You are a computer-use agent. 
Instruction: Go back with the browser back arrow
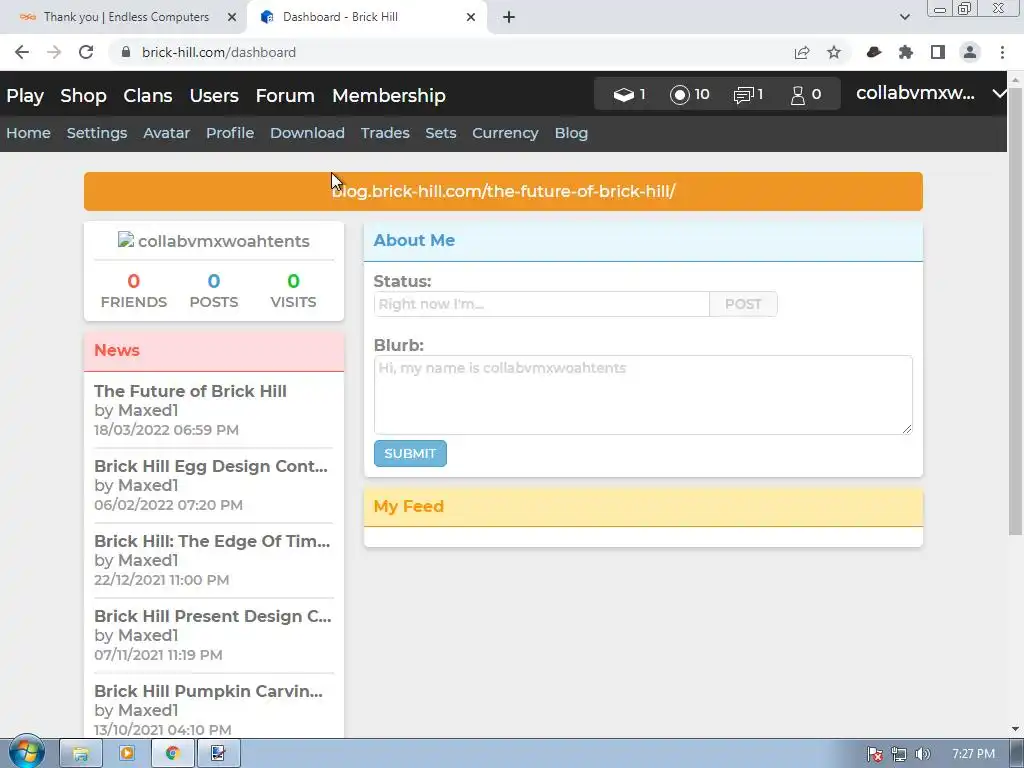coord(22,52)
